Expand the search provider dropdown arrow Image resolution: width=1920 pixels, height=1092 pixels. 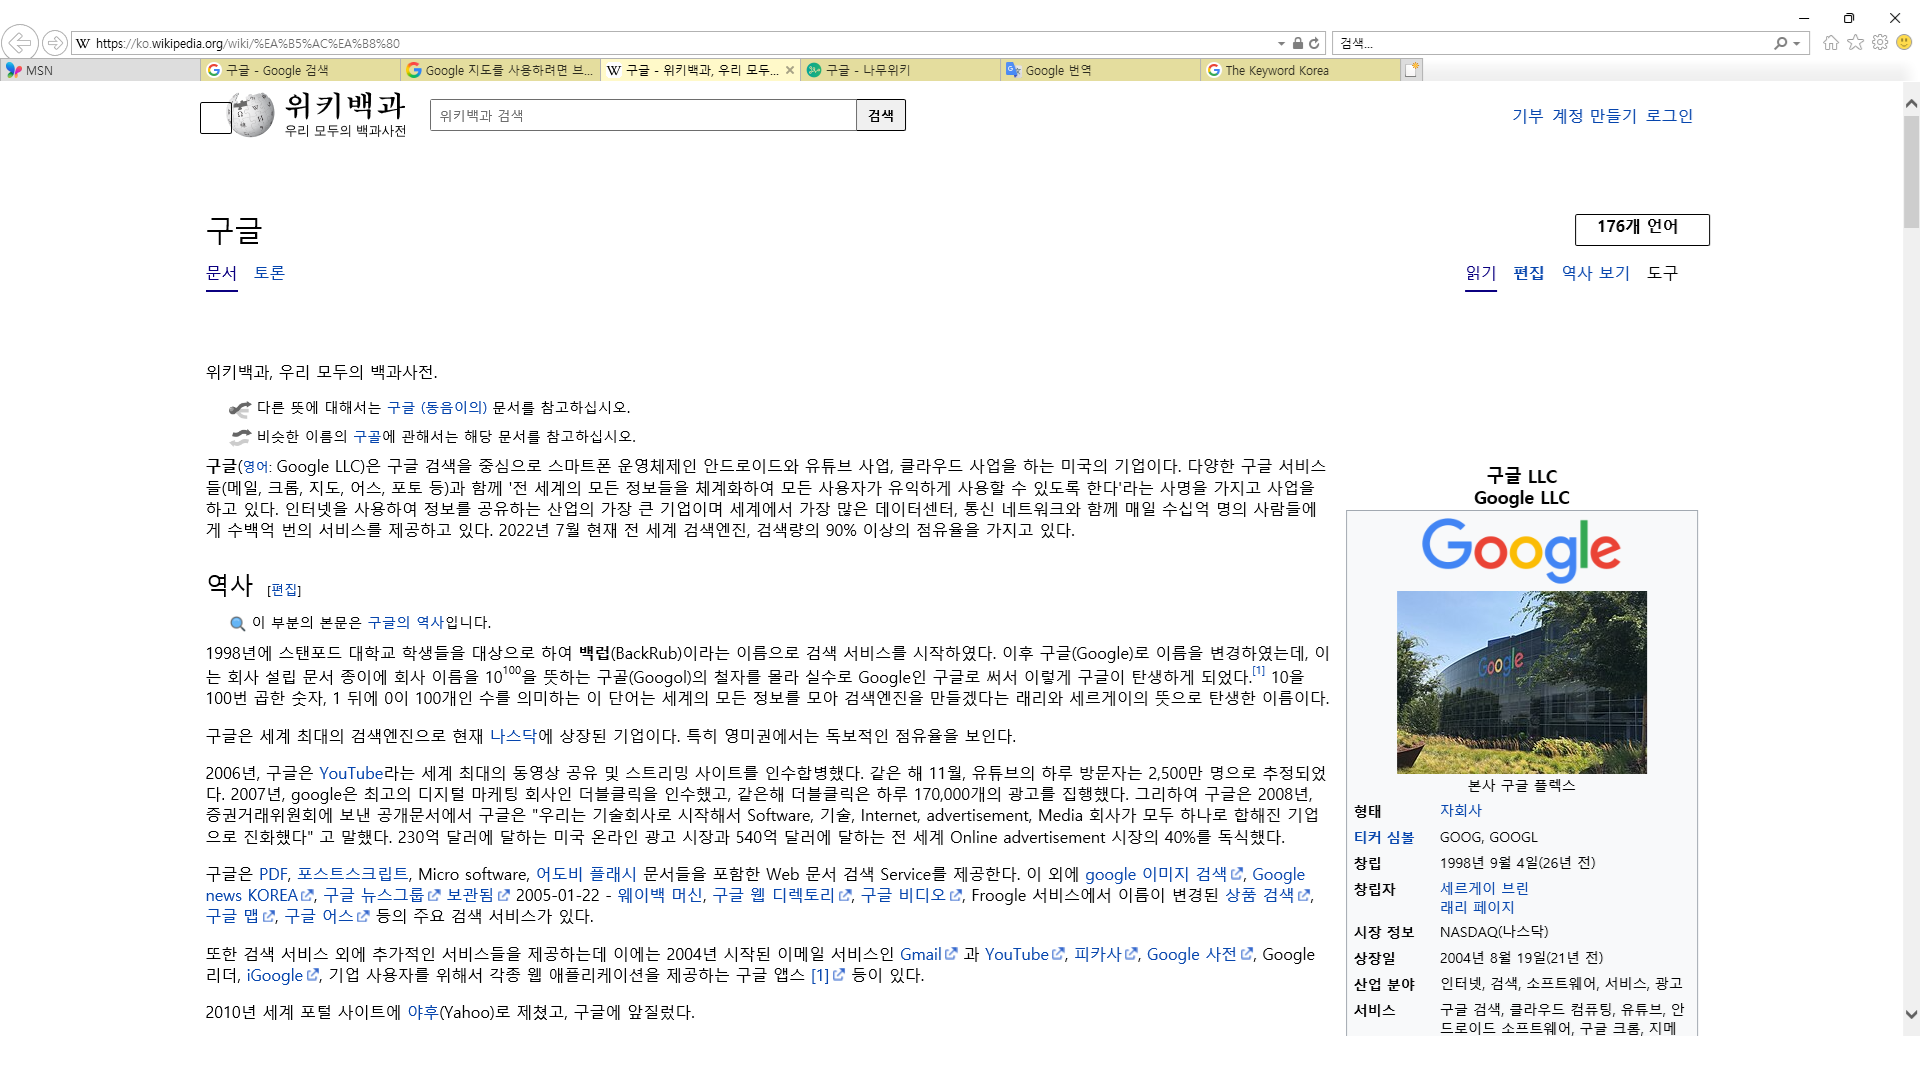click(1797, 43)
